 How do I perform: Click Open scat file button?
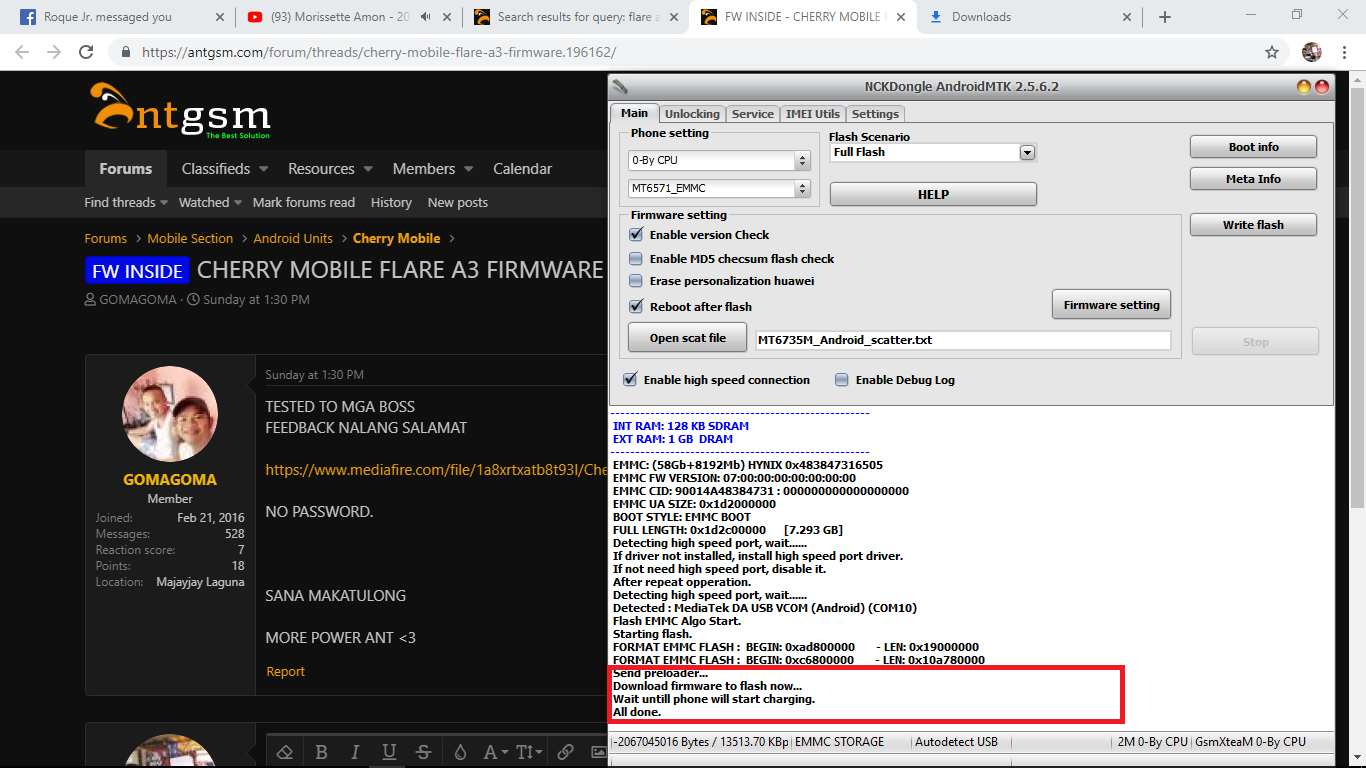coord(687,338)
